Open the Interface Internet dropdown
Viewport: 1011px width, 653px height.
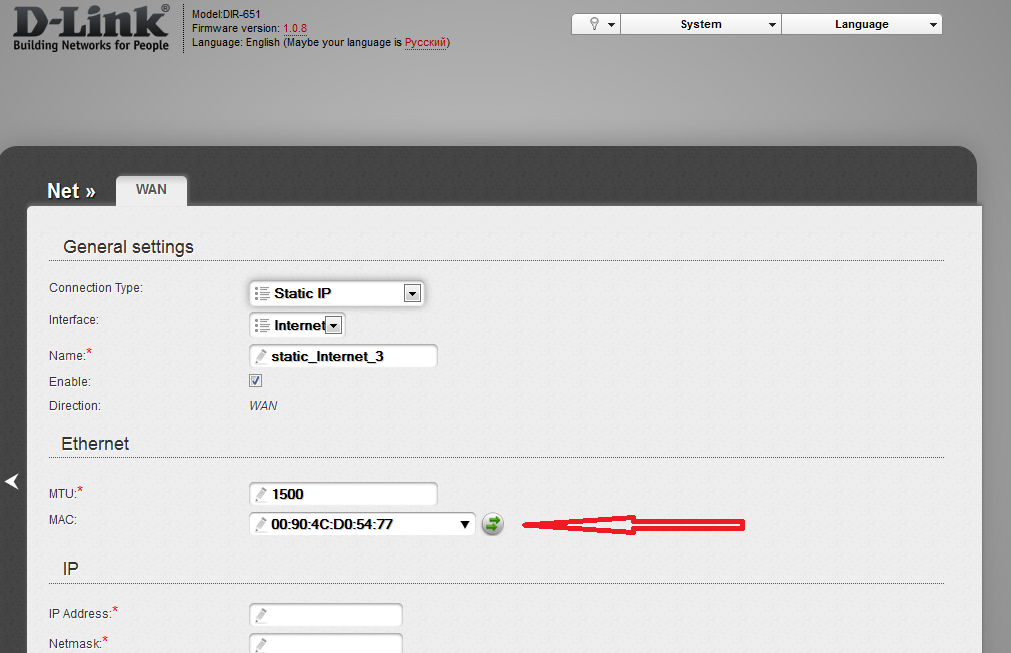297,326
